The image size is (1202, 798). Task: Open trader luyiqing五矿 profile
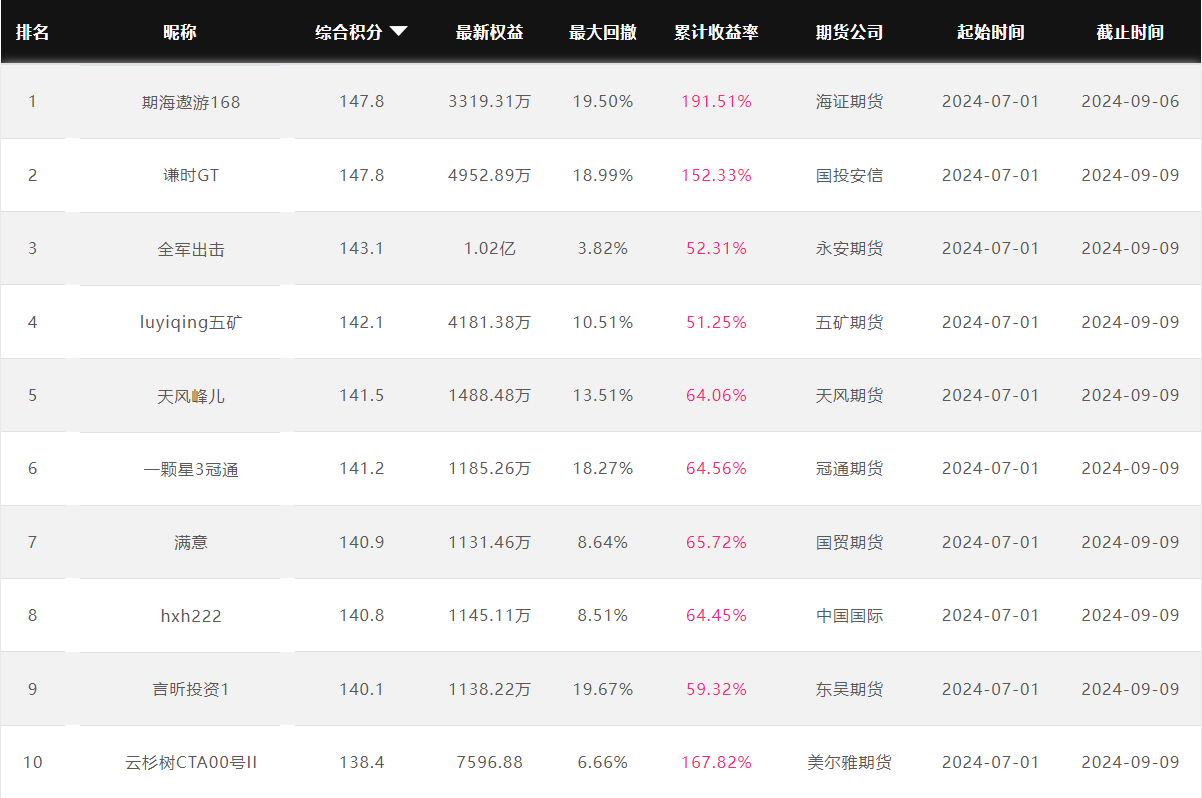coord(191,322)
